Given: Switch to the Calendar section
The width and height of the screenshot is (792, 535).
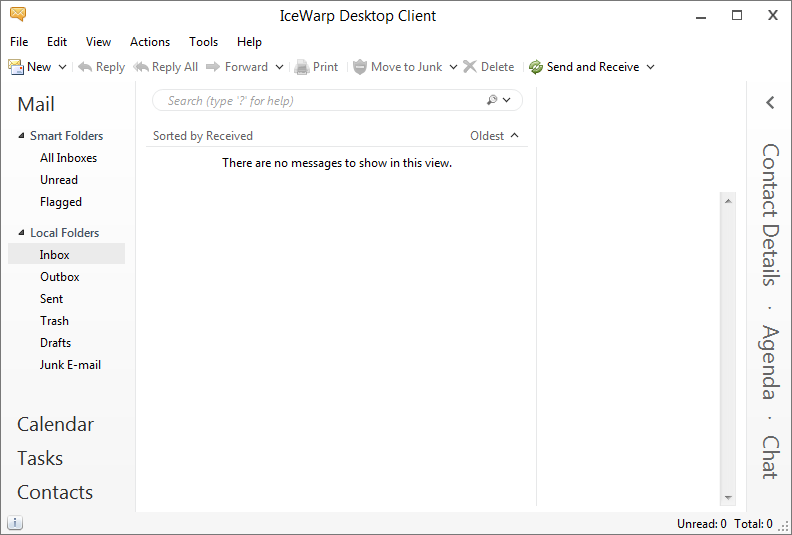Looking at the screenshot, I should click(55, 424).
